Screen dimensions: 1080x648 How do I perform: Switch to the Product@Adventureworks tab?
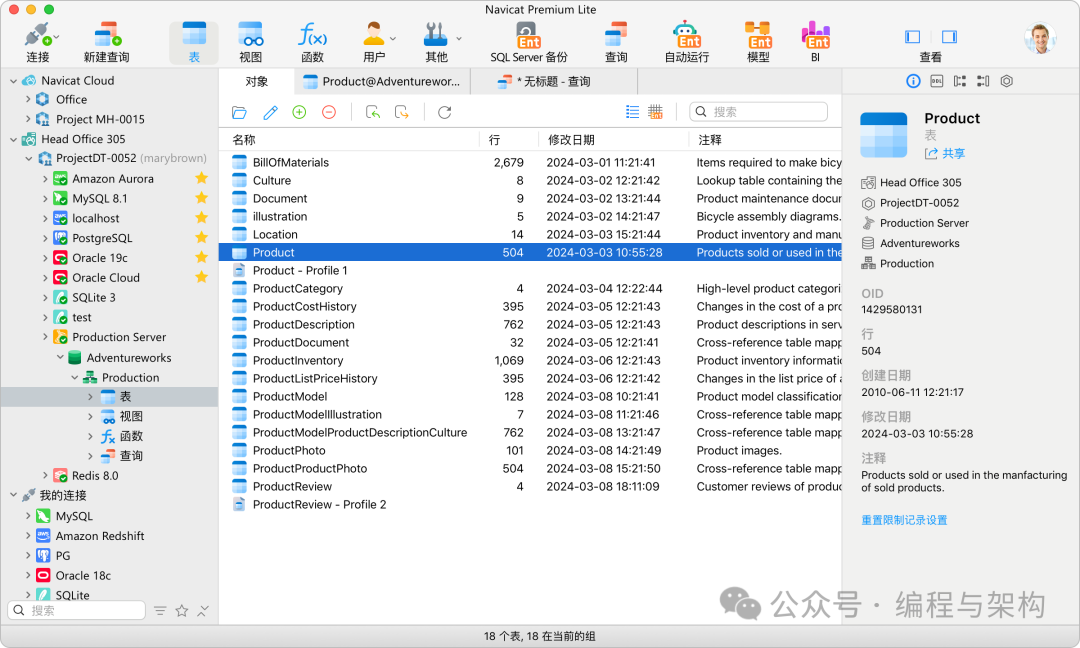click(382, 81)
